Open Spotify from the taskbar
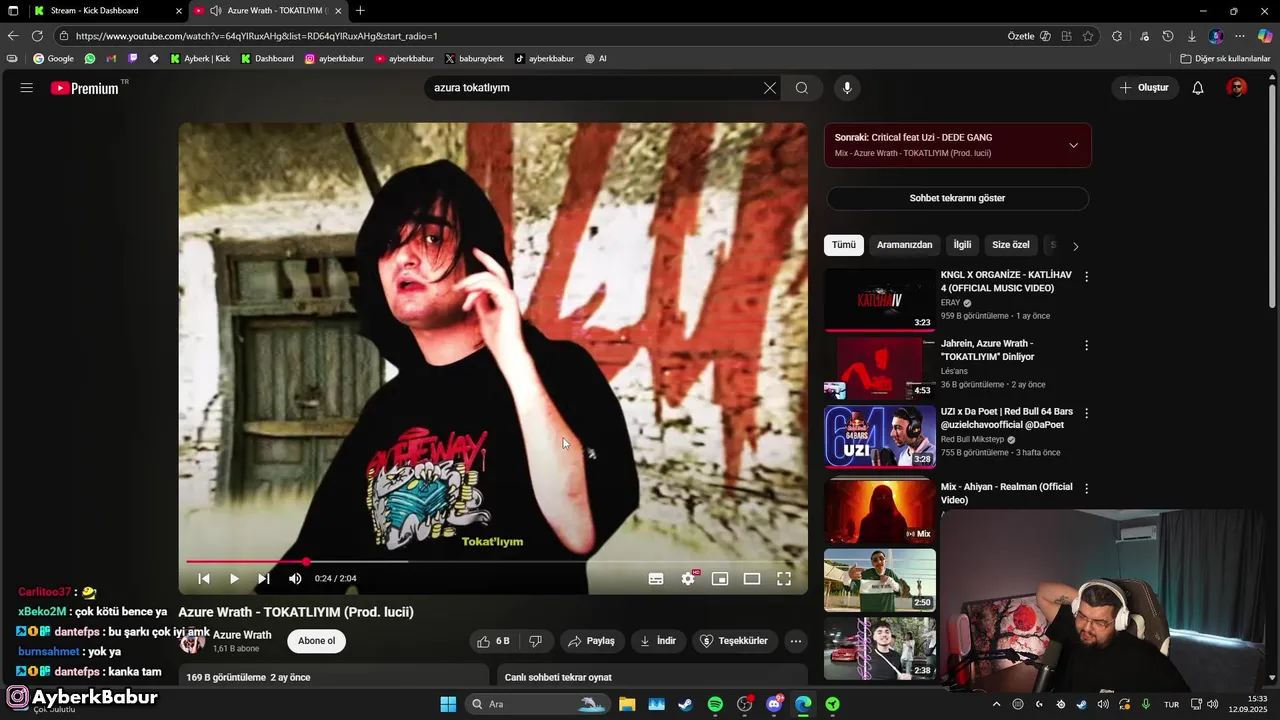This screenshot has height=720, width=1280. point(715,704)
